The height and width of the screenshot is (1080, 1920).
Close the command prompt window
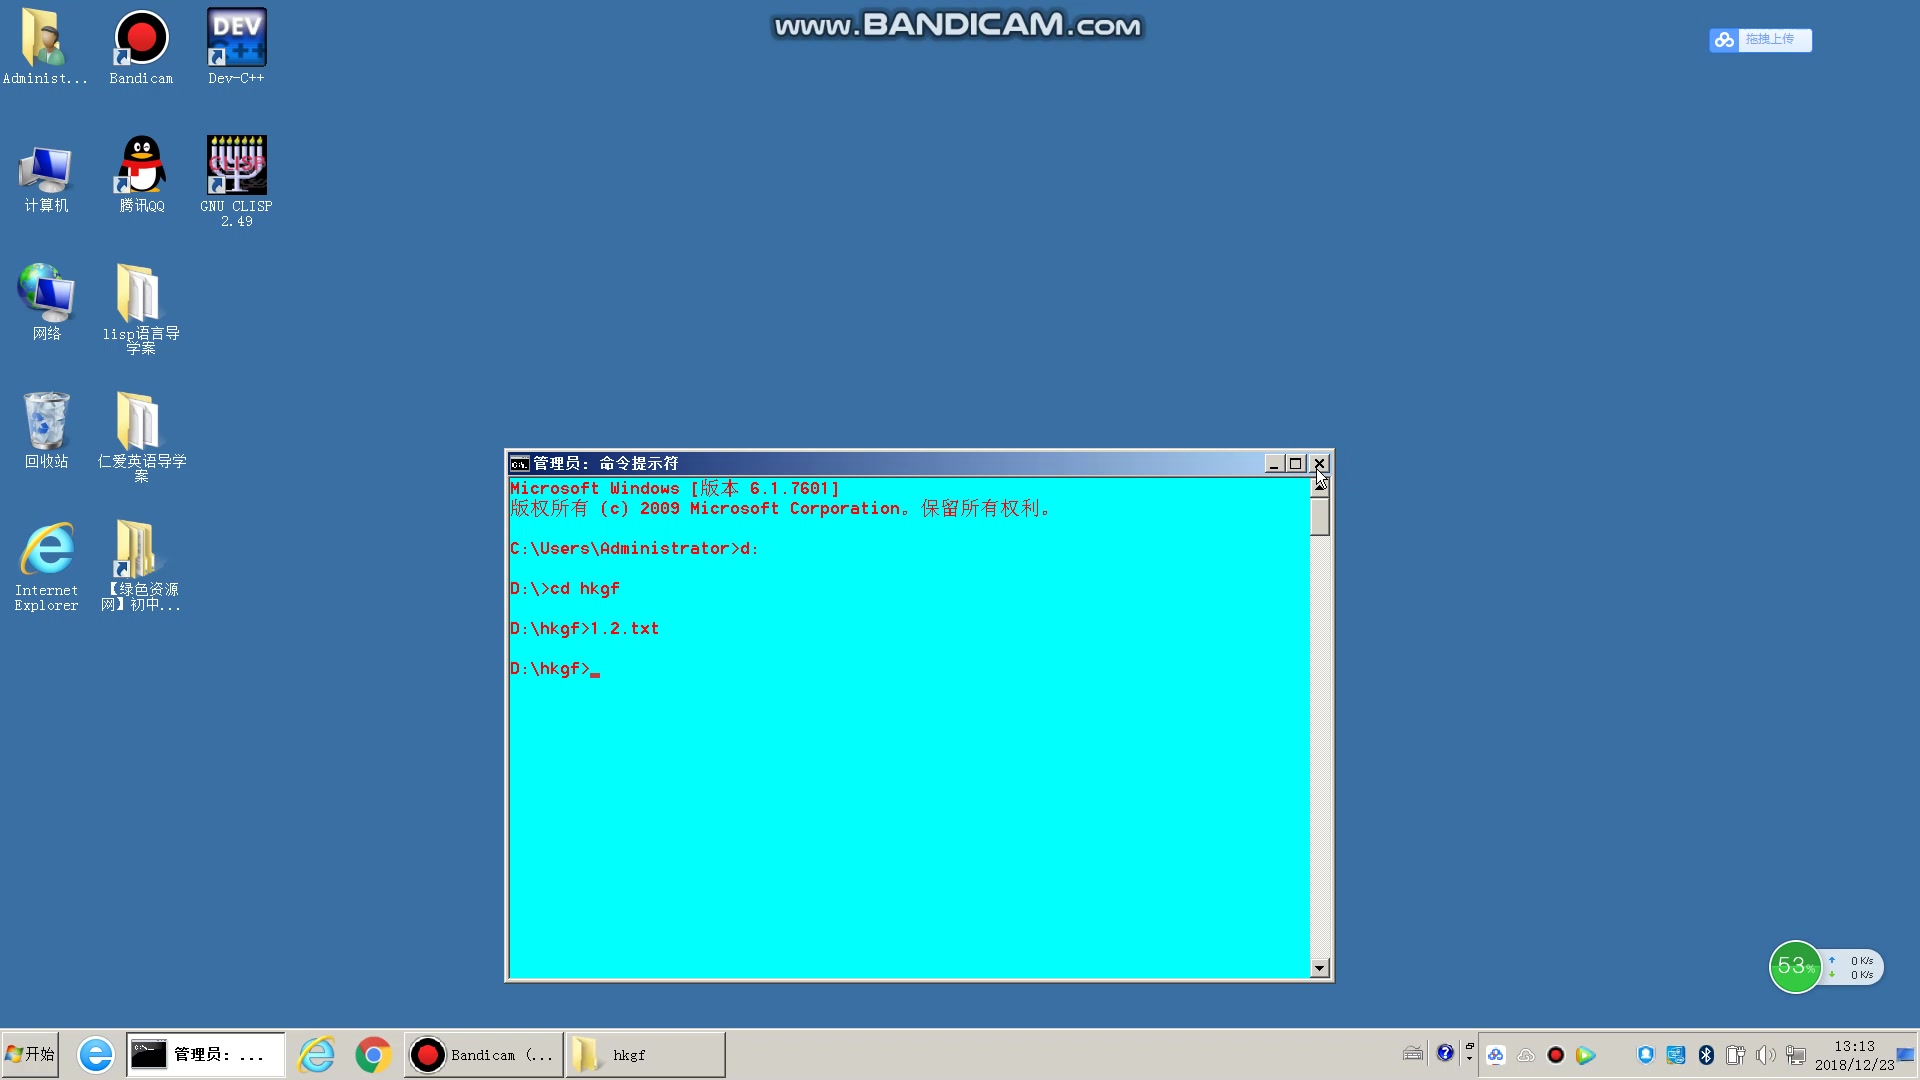1319,463
